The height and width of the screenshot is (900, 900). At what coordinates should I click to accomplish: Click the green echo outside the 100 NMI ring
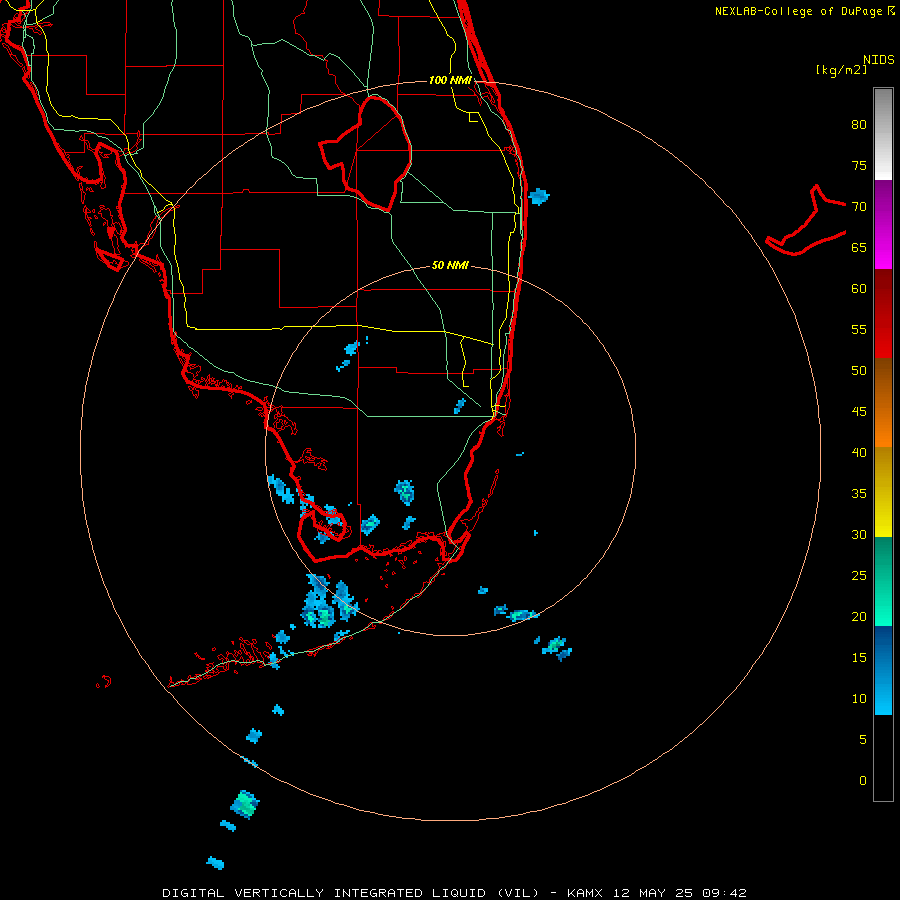[x=245, y=804]
